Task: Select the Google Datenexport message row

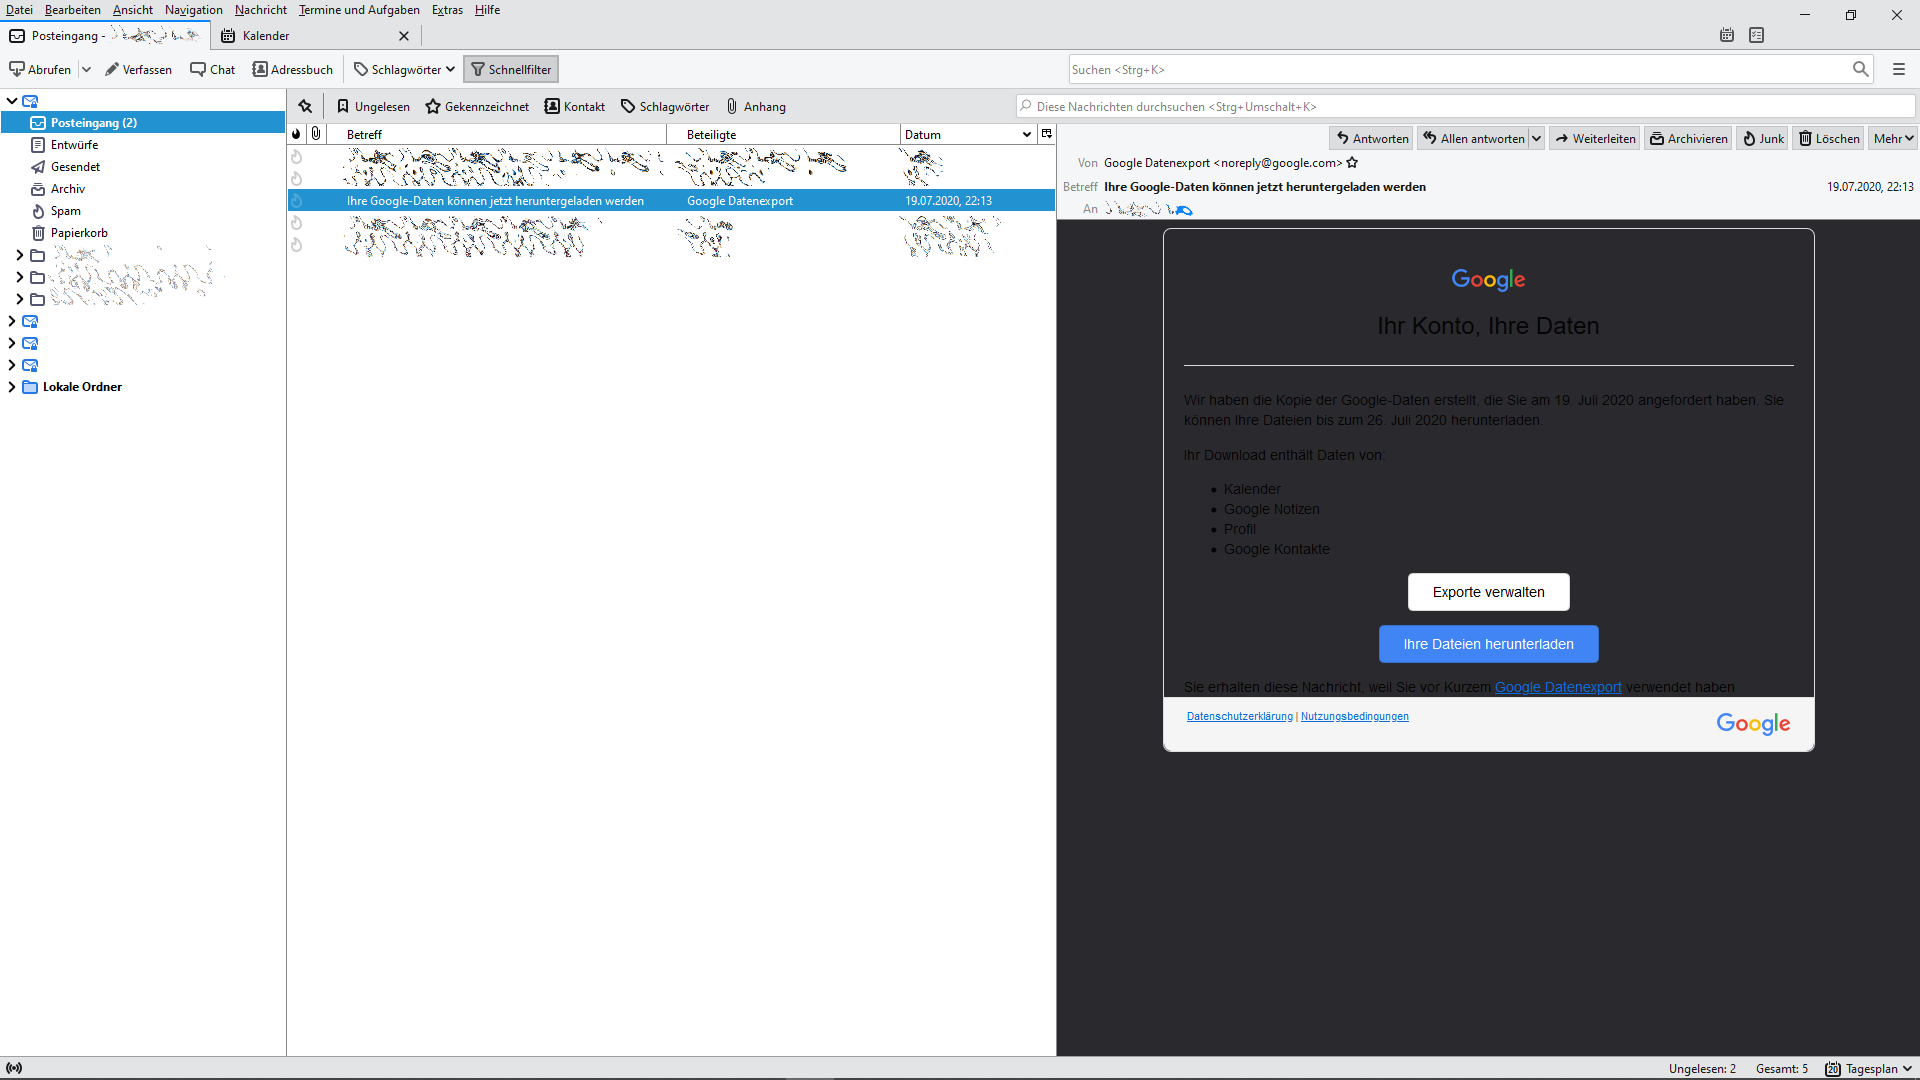Action: [671, 200]
